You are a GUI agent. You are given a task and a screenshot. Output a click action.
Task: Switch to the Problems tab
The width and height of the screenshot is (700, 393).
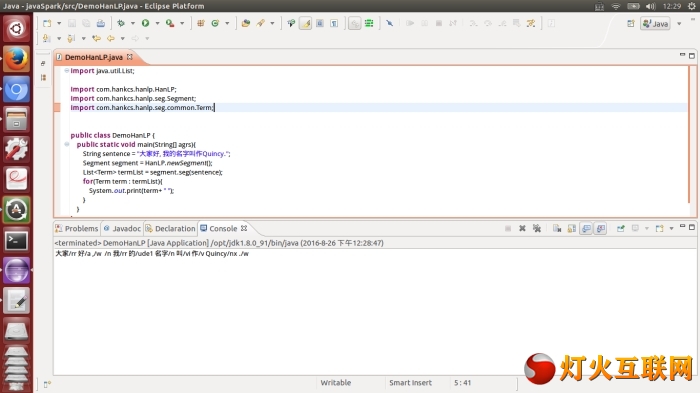pos(76,228)
